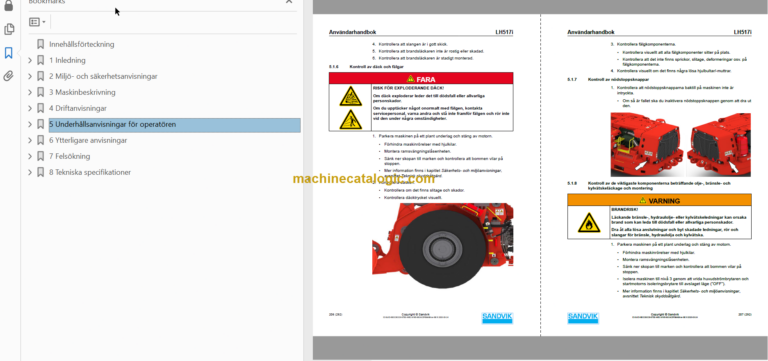
Task: Click bookmark icon beside '7 Felsökning'
Action: click(41, 156)
